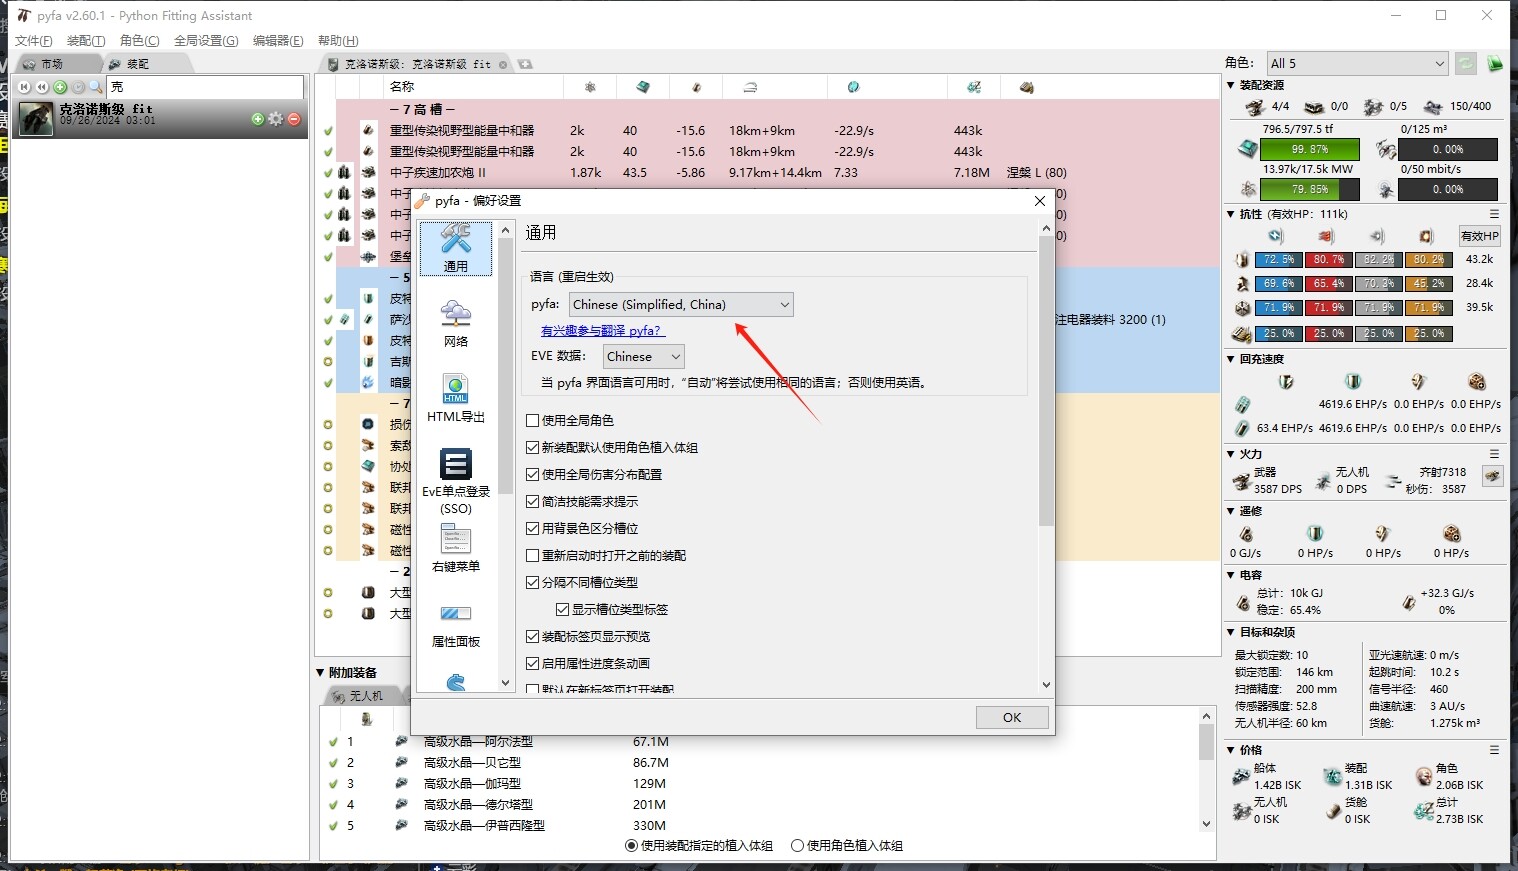Open the 角色 All 5 character dropdown
Image resolution: width=1518 pixels, height=871 pixels.
1356,64
